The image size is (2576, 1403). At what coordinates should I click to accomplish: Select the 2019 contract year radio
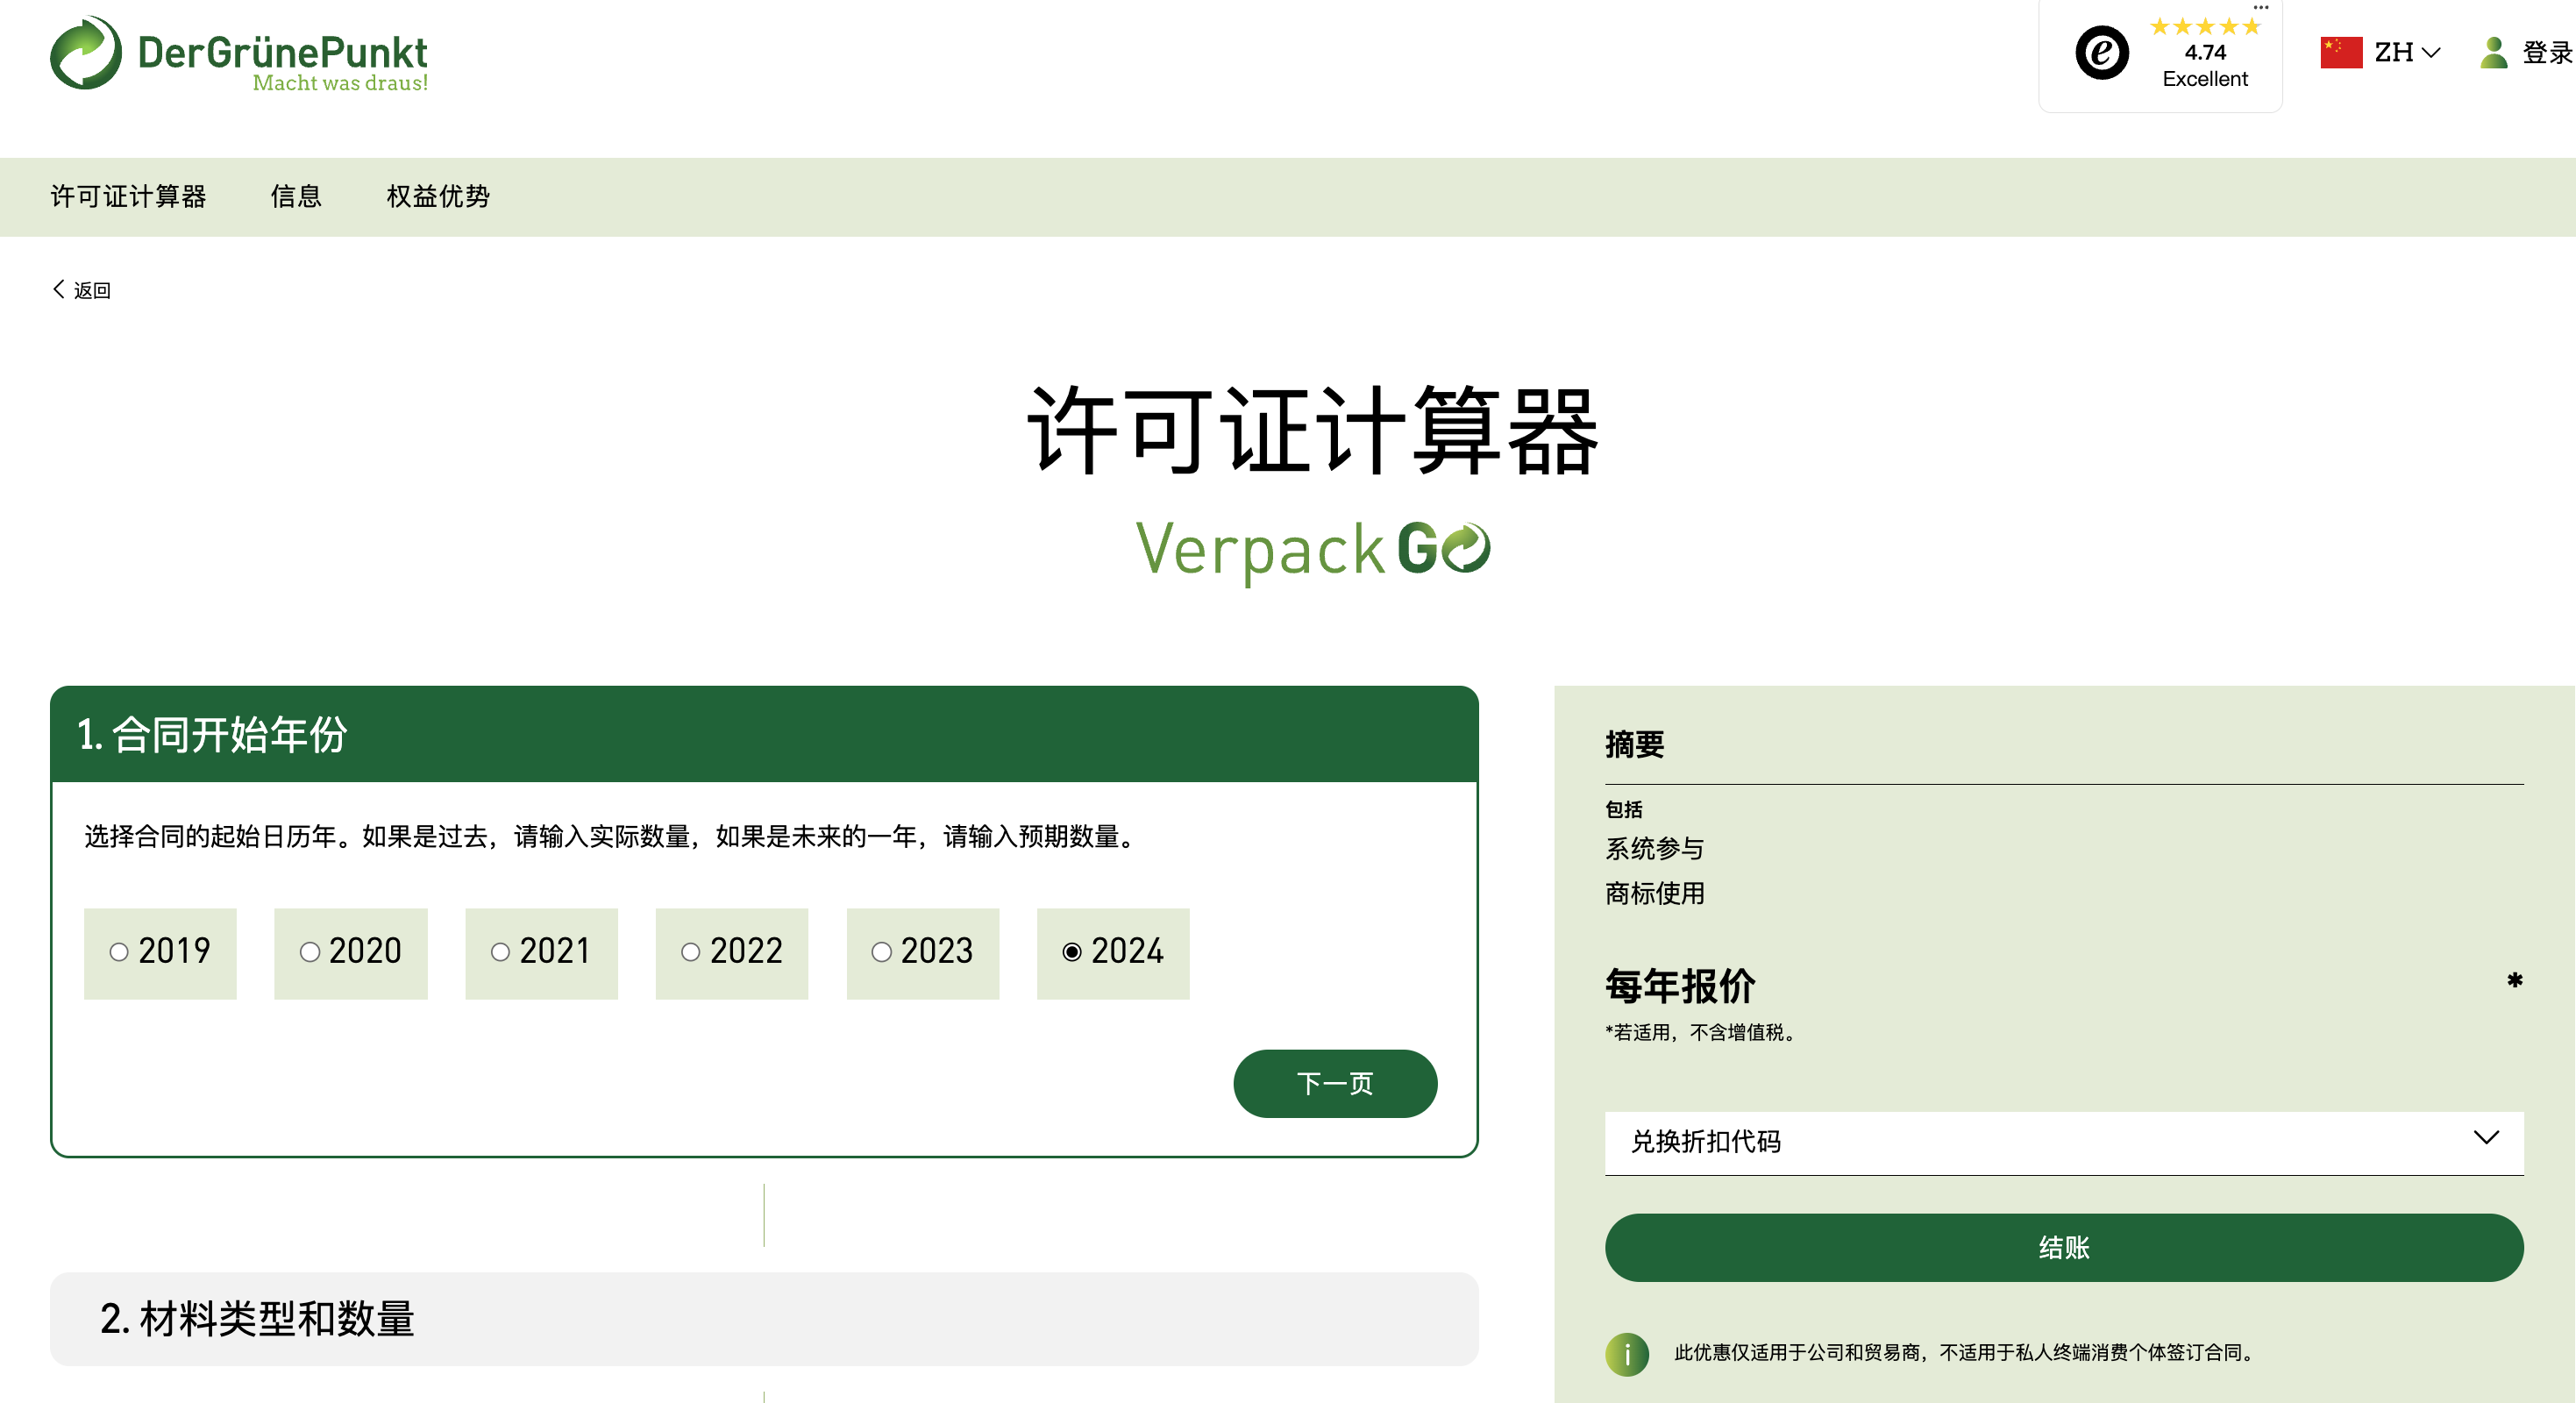(x=119, y=952)
